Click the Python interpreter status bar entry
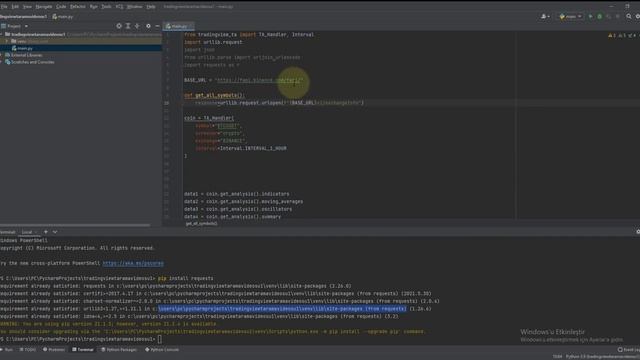640x360 pixels. pyautogui.click(x=602, y=357)
